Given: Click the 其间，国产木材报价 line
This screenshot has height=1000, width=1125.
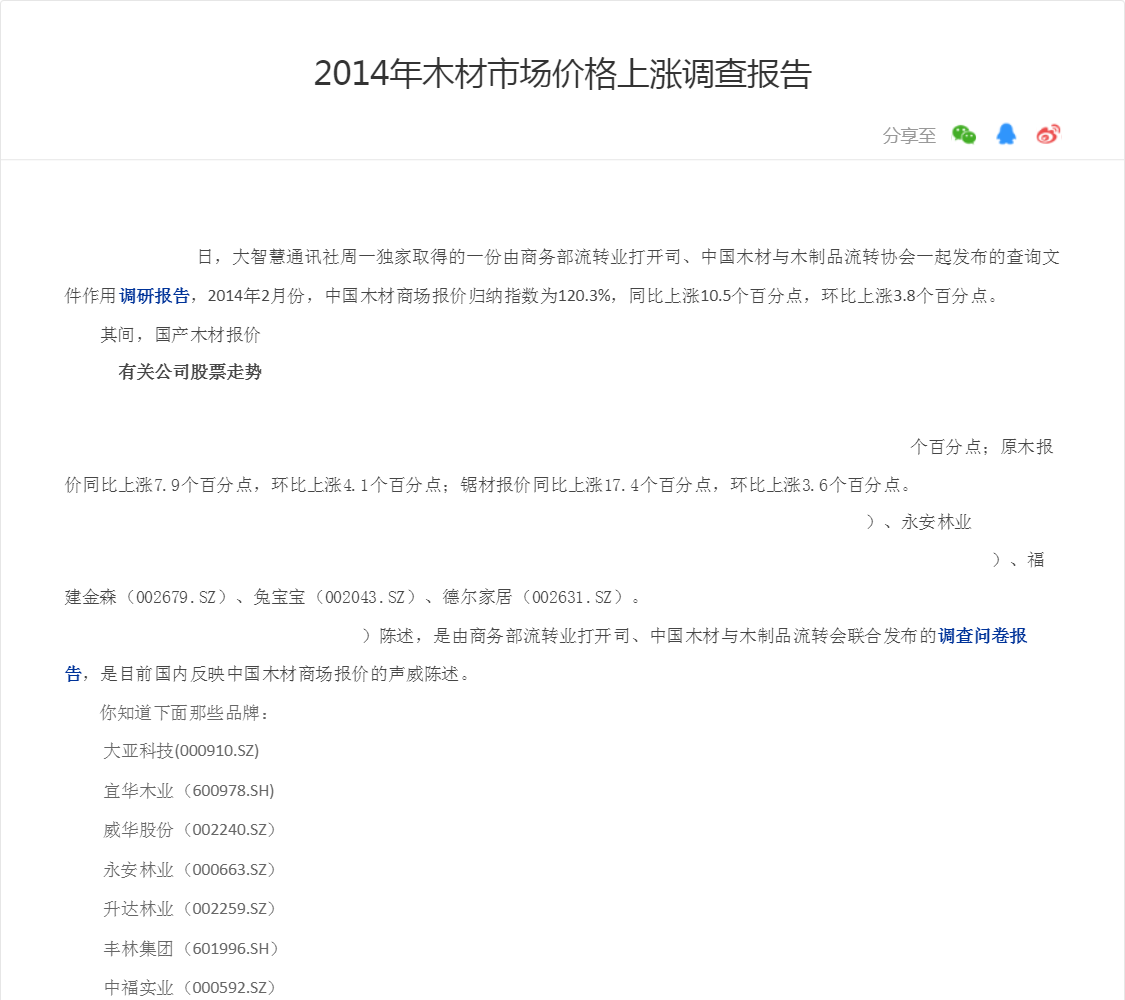Looking at the screenshot, I should click(x=180, y=335).
